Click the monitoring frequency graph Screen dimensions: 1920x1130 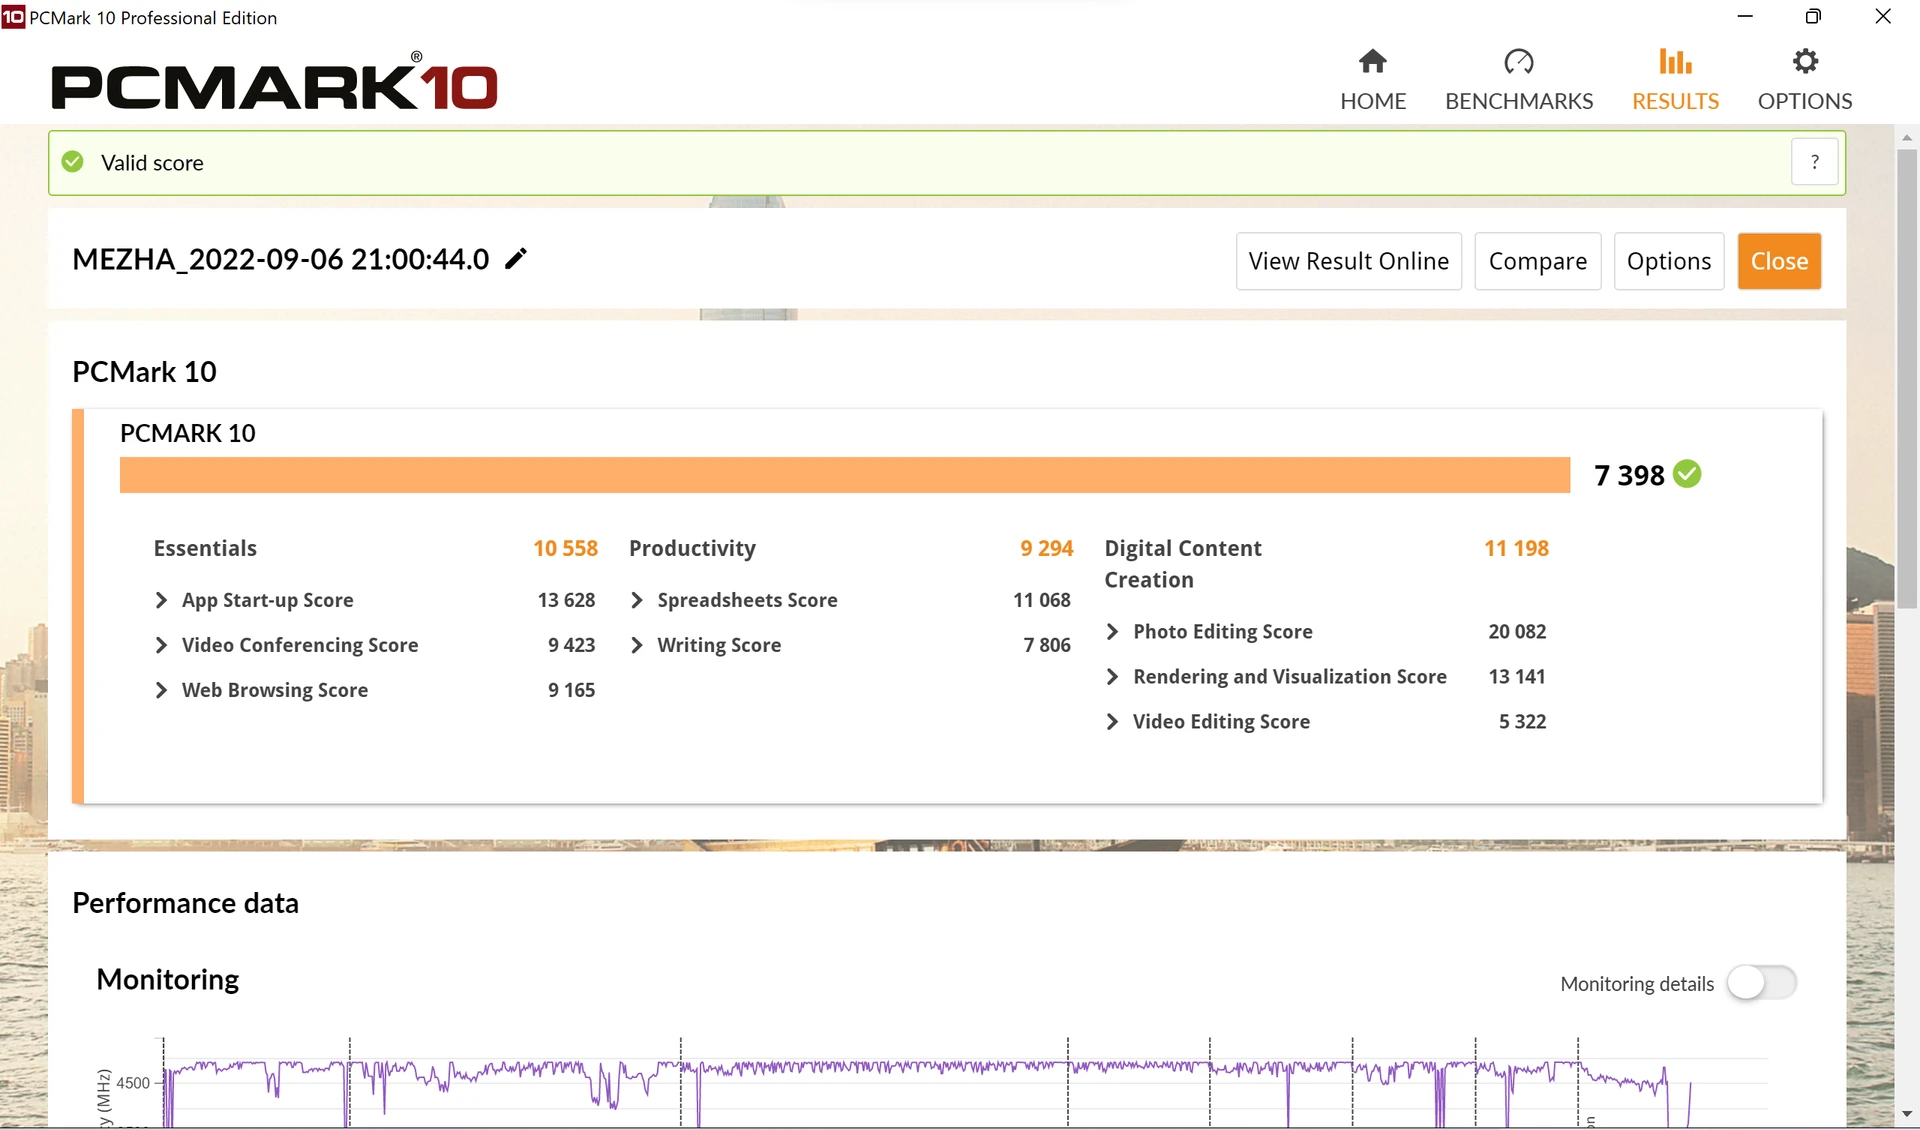pos(965,1085)
